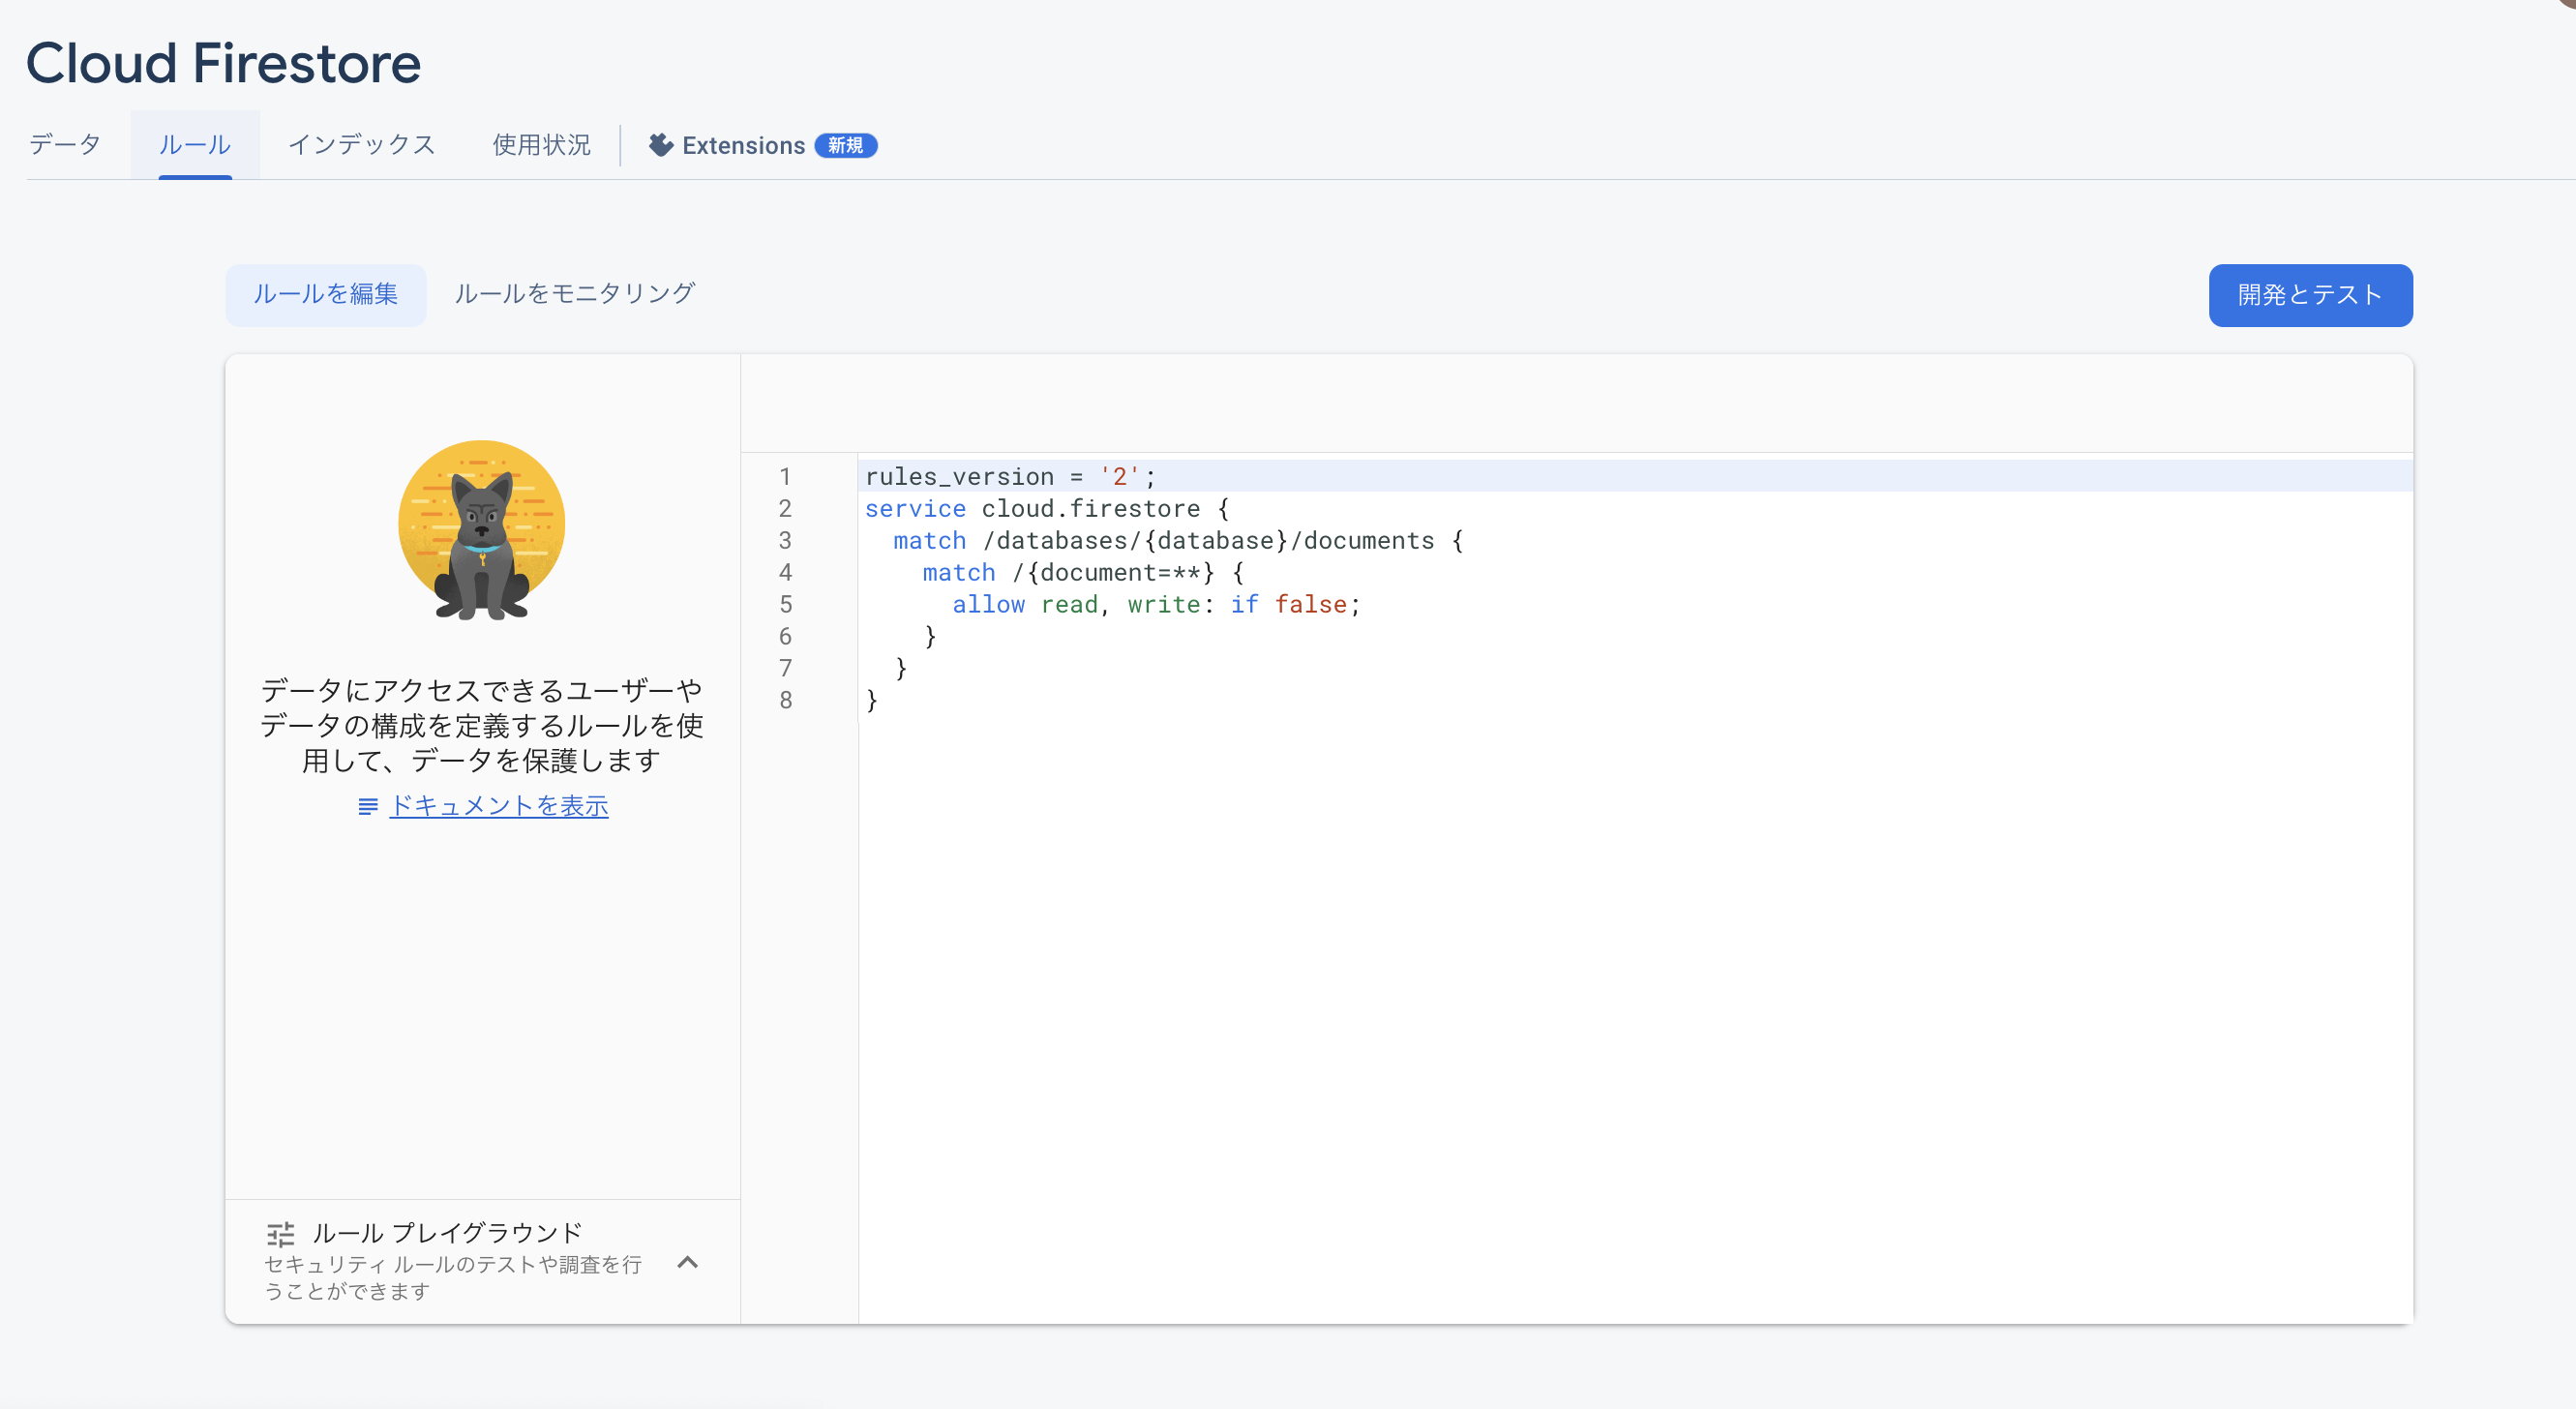
Task: Open the ドキュメントを表示 link
Action: tap(498, 806)
